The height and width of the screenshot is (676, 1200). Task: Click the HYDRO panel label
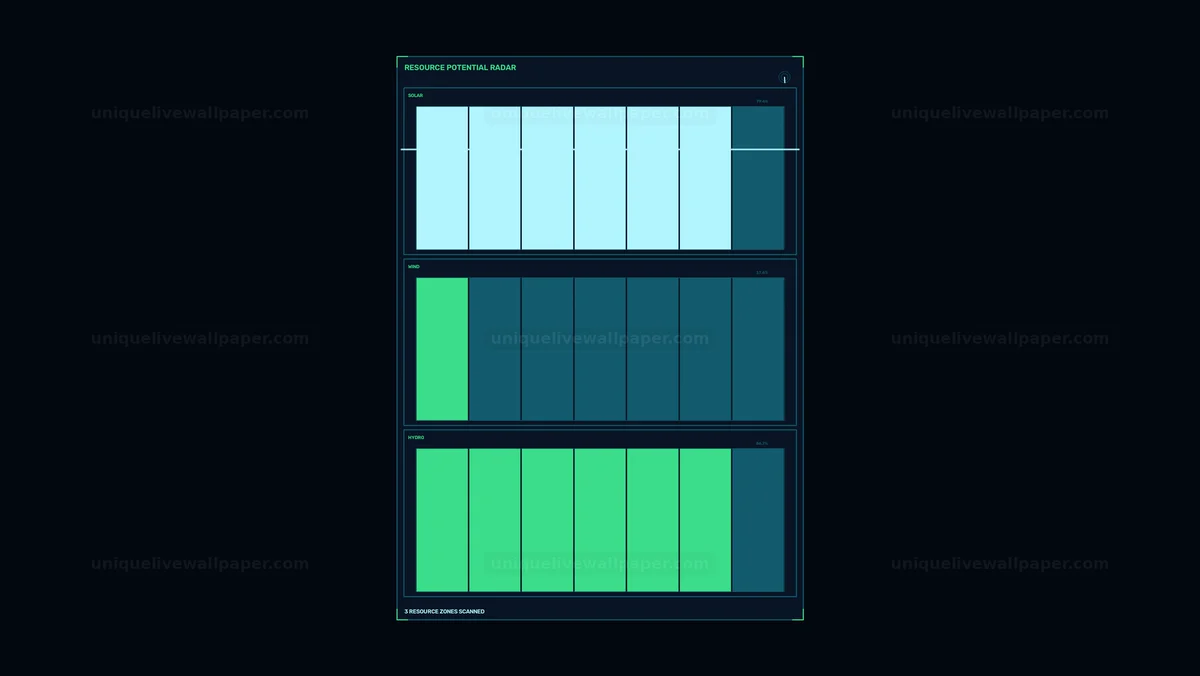[416, 438]
